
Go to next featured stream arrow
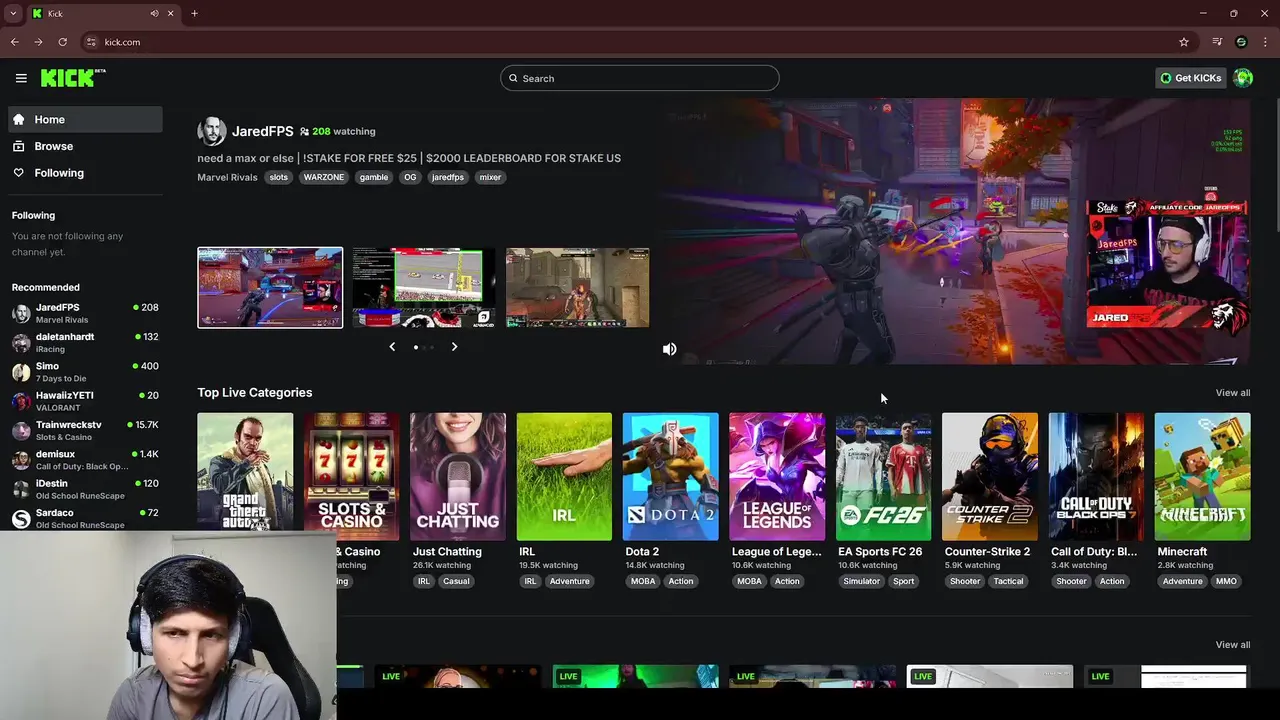click(x=454, y=347)
